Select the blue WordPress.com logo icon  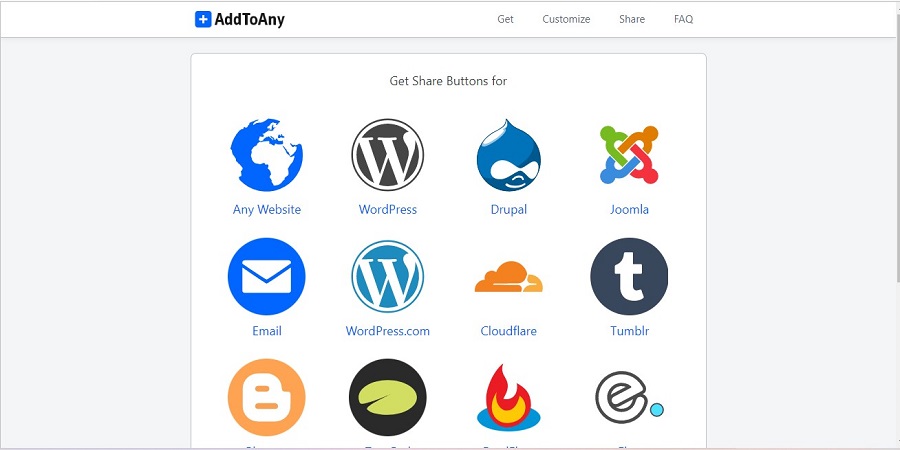387,277
